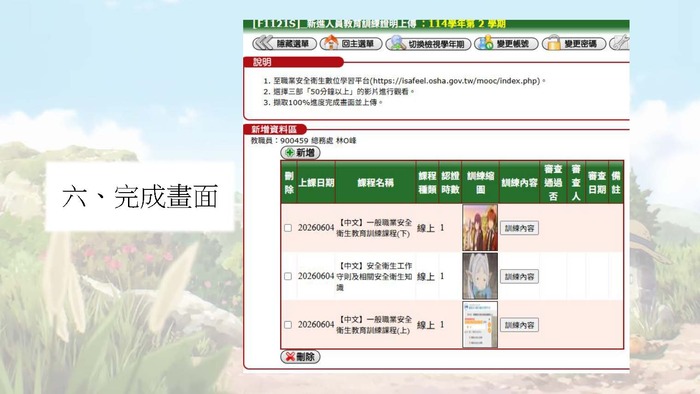Viewport: 700px width, 394px height.
Task: Click instruction line about 50分鐘以上 videos
Action: click(x=344, y=91)
